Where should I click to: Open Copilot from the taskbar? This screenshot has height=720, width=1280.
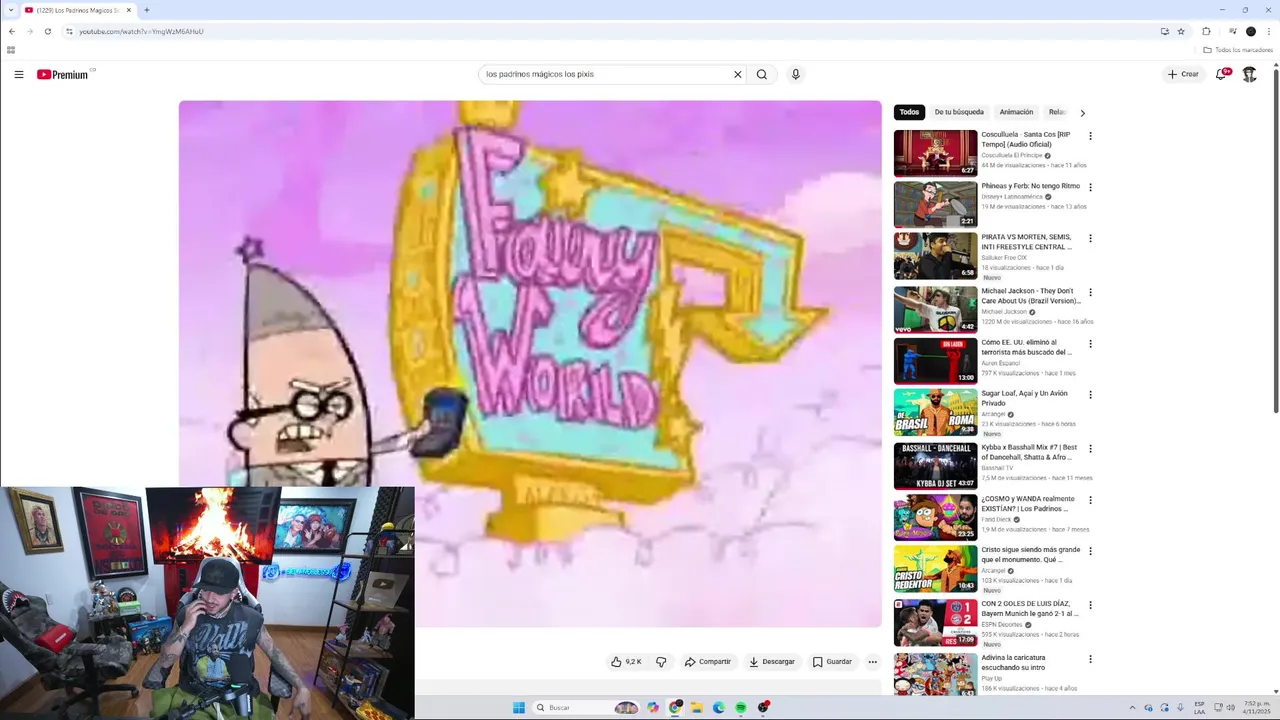click(653, 707)
